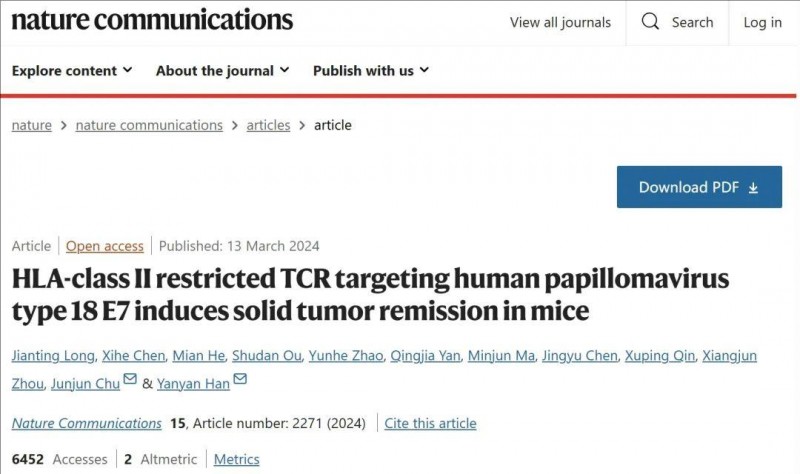
Task: Open View all journals
Action: 560,22
